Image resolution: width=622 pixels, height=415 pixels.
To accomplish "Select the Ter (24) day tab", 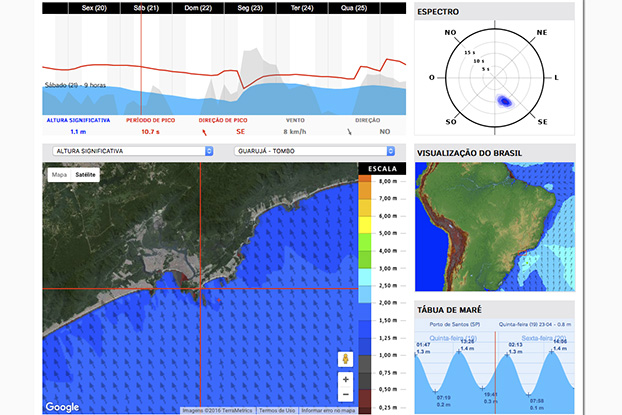I will pyautogui.click(x=302, y=8).
